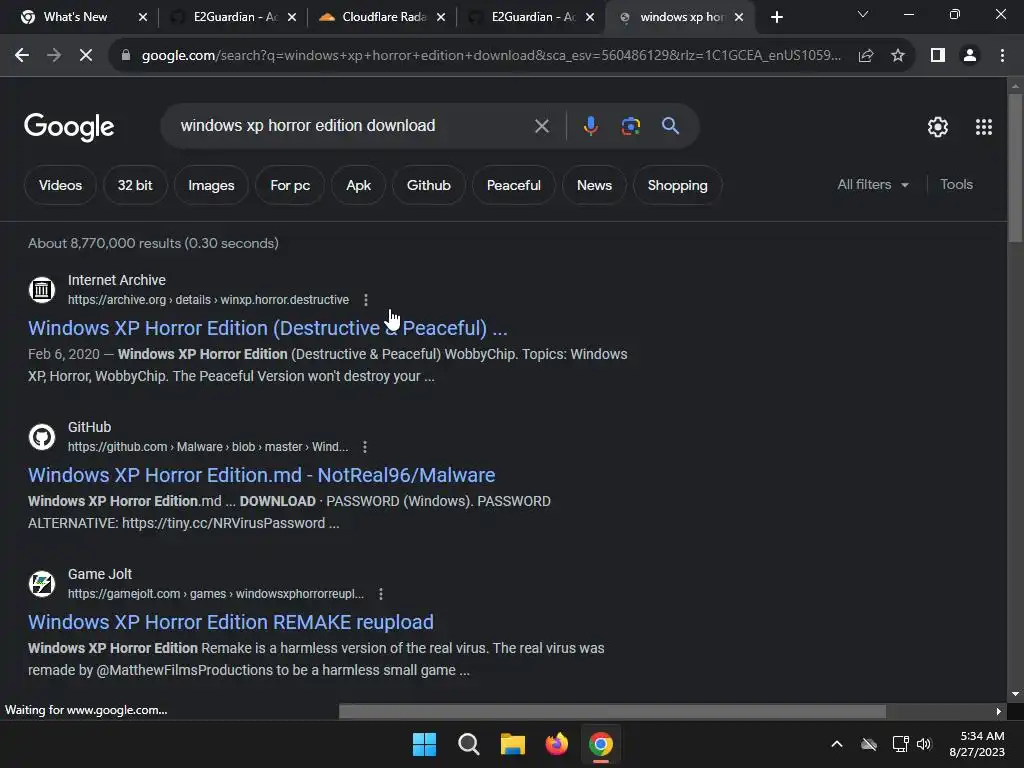Bookmark this page with the star icon
Image resolution: width=1024 pixels, height=768 pixels.
point(898,56)
